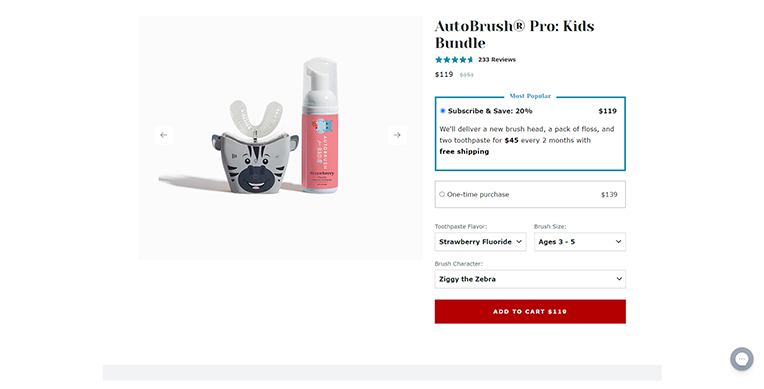
Task: Click the gray banner below product section
Action: [x=382, y=373]
